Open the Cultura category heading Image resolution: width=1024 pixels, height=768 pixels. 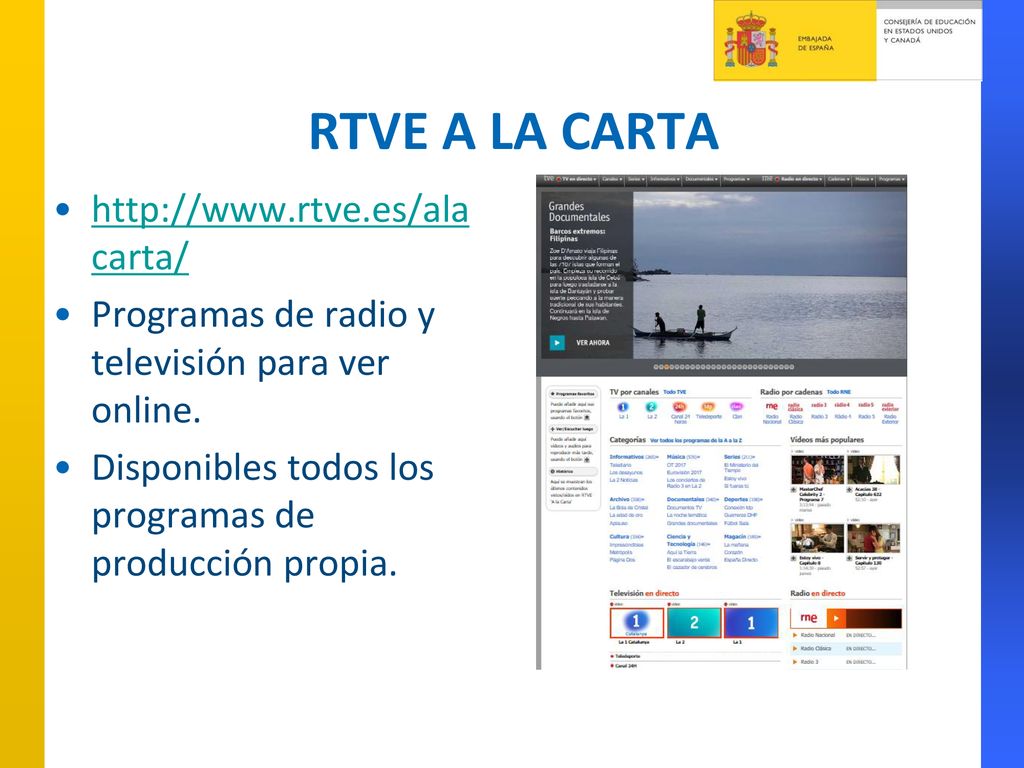[619, 537]
